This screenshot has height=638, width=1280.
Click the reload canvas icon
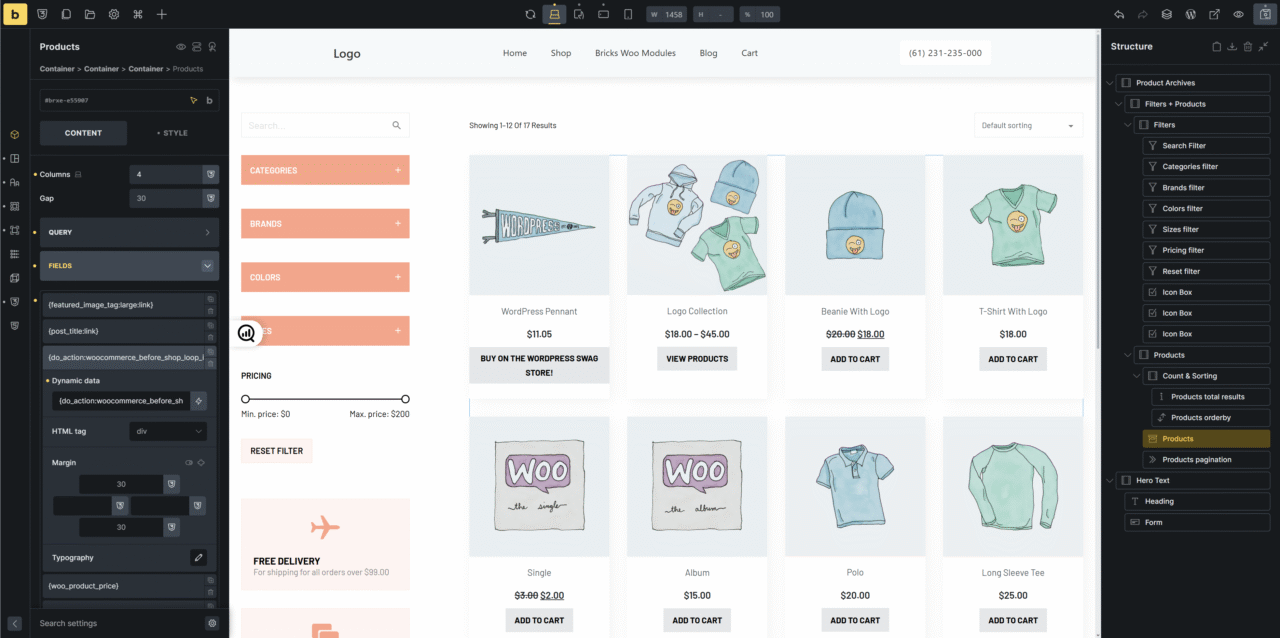[530, 15]
